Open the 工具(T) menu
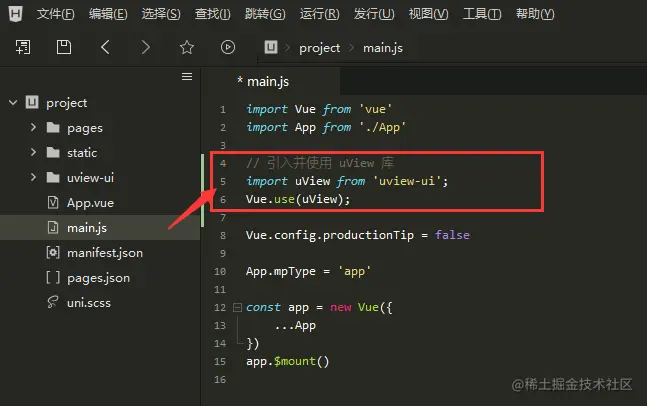The width and height of the screenshot is (647, 406). (482, 14)
